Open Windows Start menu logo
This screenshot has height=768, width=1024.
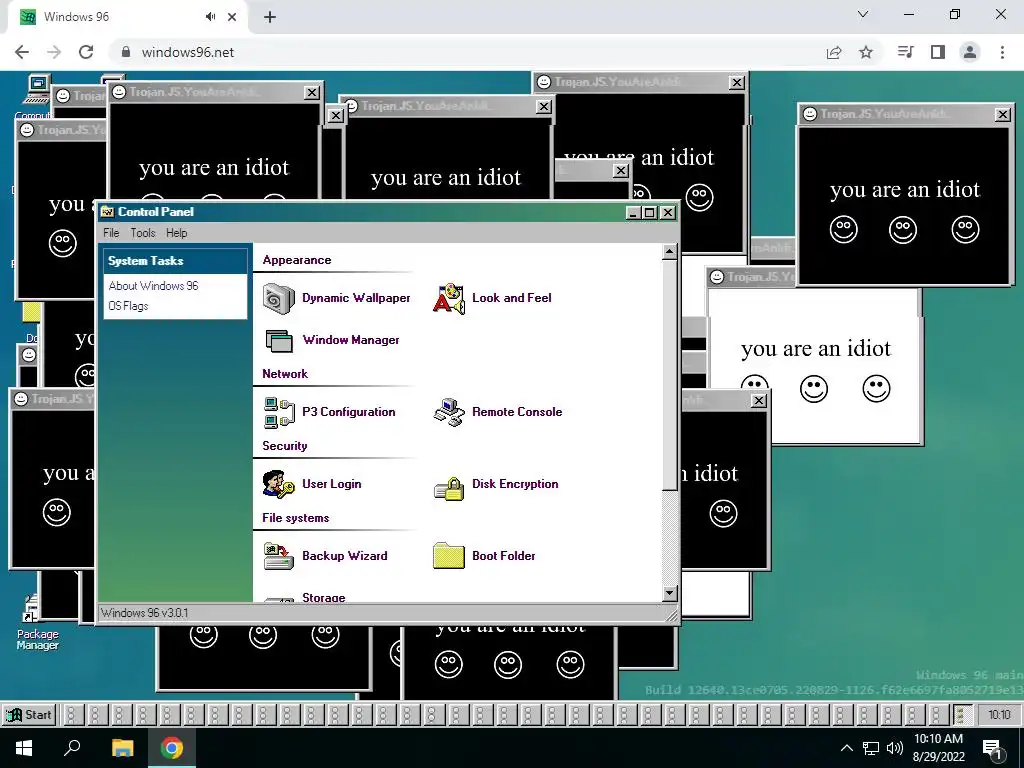click(x=24, y=748)
